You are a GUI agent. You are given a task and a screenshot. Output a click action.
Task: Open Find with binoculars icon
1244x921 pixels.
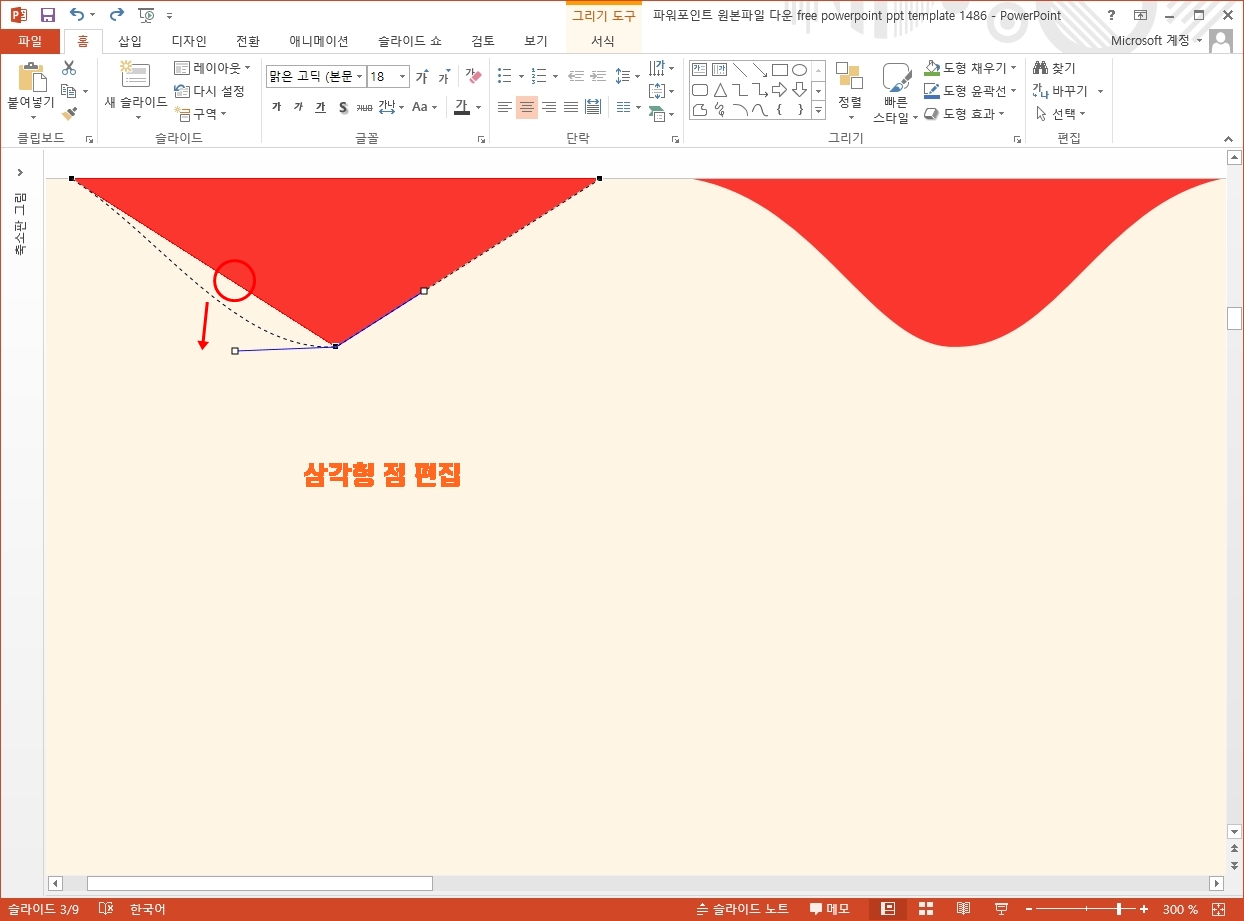(1040, 68)
